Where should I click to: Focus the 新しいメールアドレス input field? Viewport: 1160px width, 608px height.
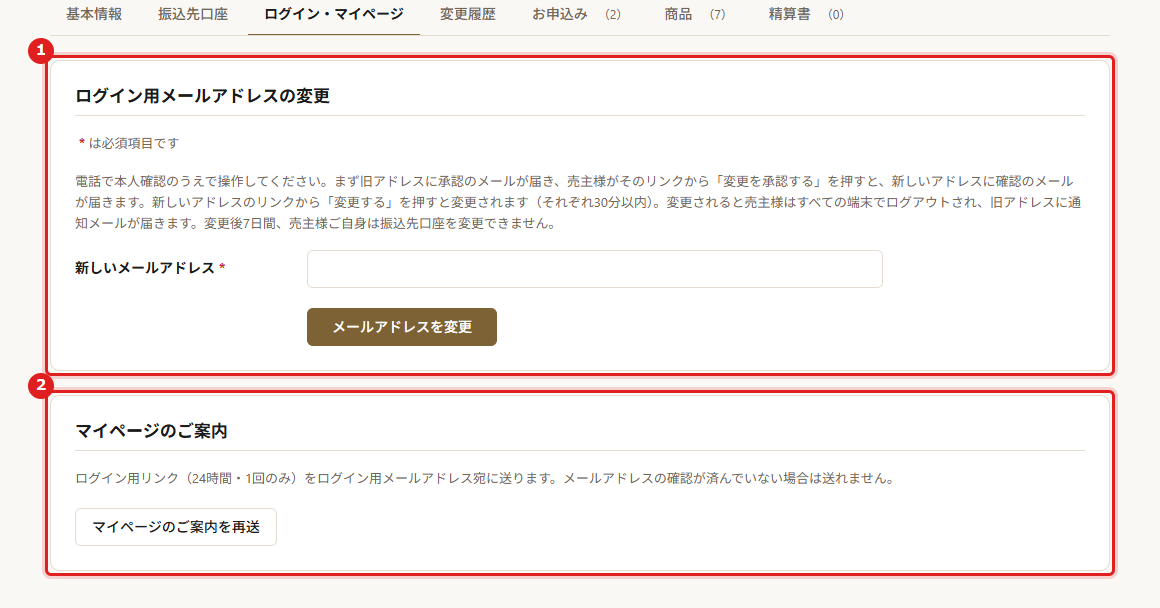pos(595,269)
